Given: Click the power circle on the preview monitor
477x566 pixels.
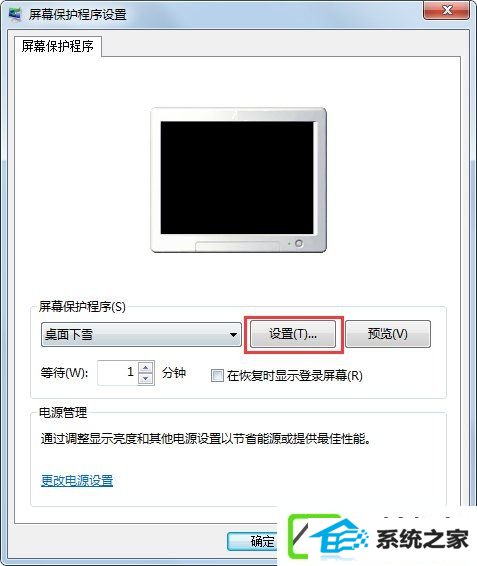Looking at the screenshot, I should [x=298, y=243].
